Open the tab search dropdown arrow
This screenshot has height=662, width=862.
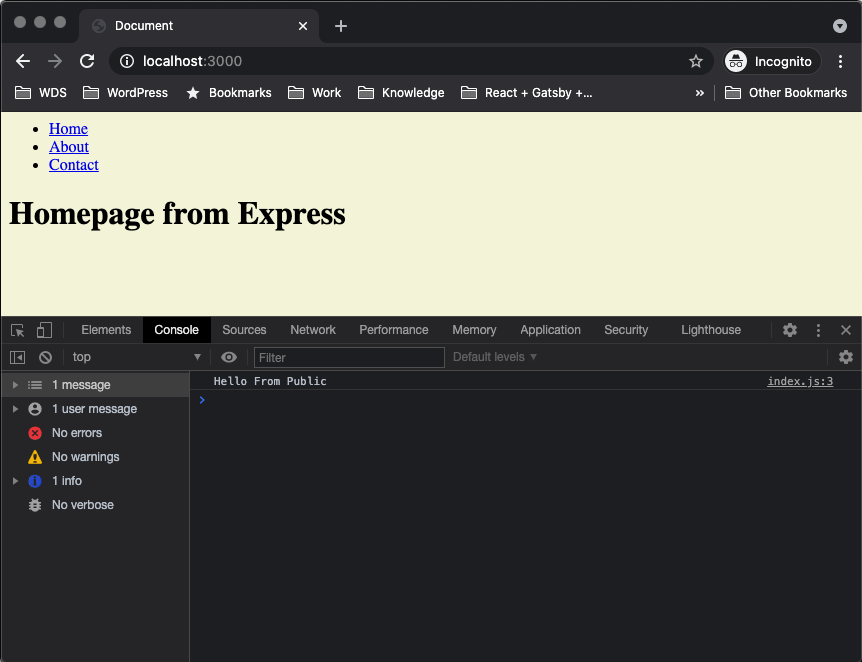[839, 26]
